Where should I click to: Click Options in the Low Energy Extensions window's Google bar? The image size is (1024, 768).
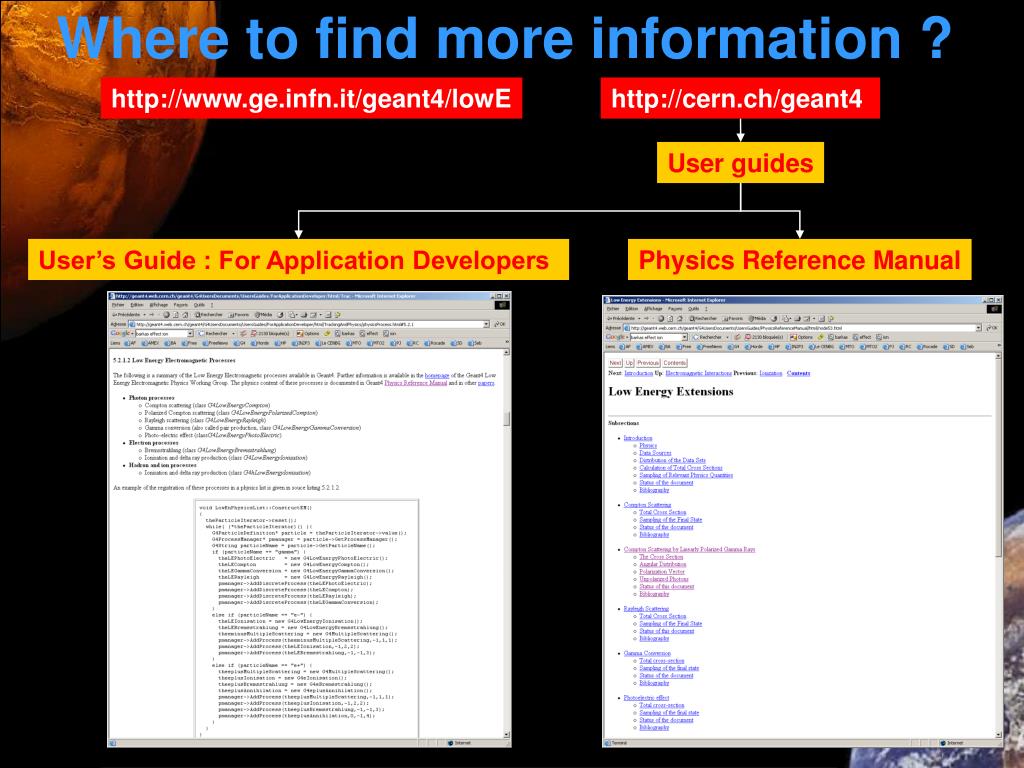(801, 337)
